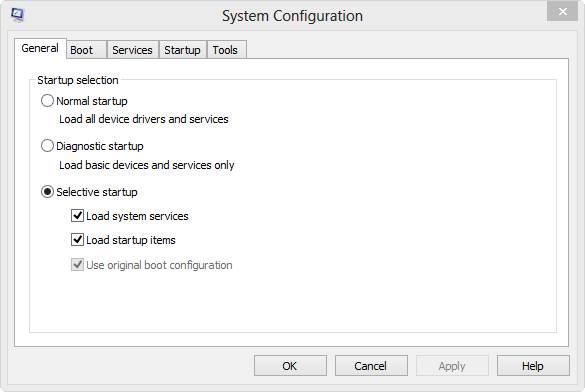
Task: Uncheck Load system services
Action: coord(77,216)
